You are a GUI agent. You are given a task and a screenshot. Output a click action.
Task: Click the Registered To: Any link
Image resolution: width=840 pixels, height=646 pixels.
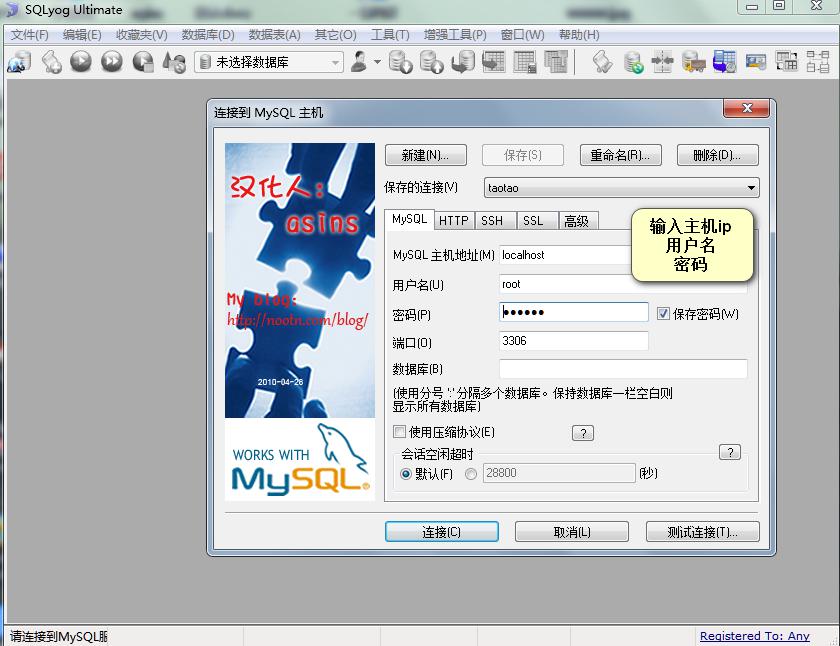click(x=754, y=636)
